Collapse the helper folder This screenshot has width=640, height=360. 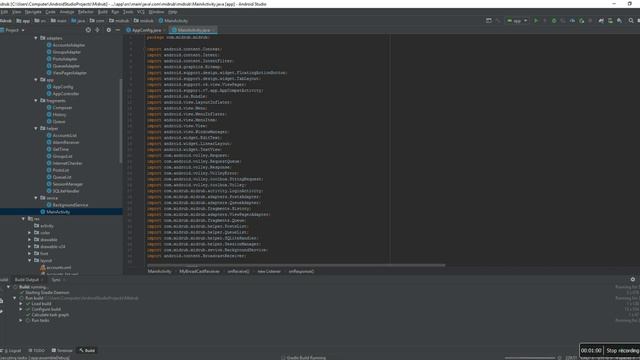[36, 128]
